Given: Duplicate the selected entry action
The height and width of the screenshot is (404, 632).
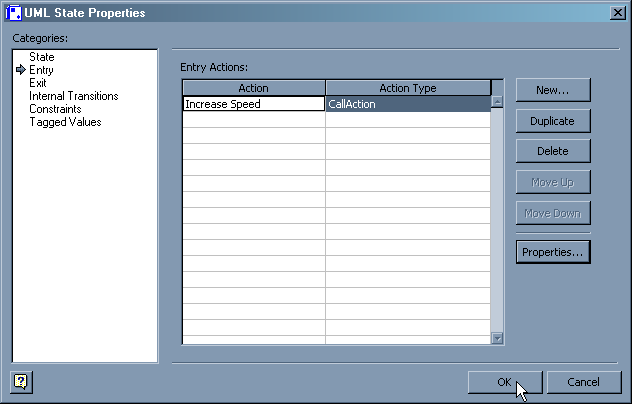Looking at the screenshot, I should [553, 121].
